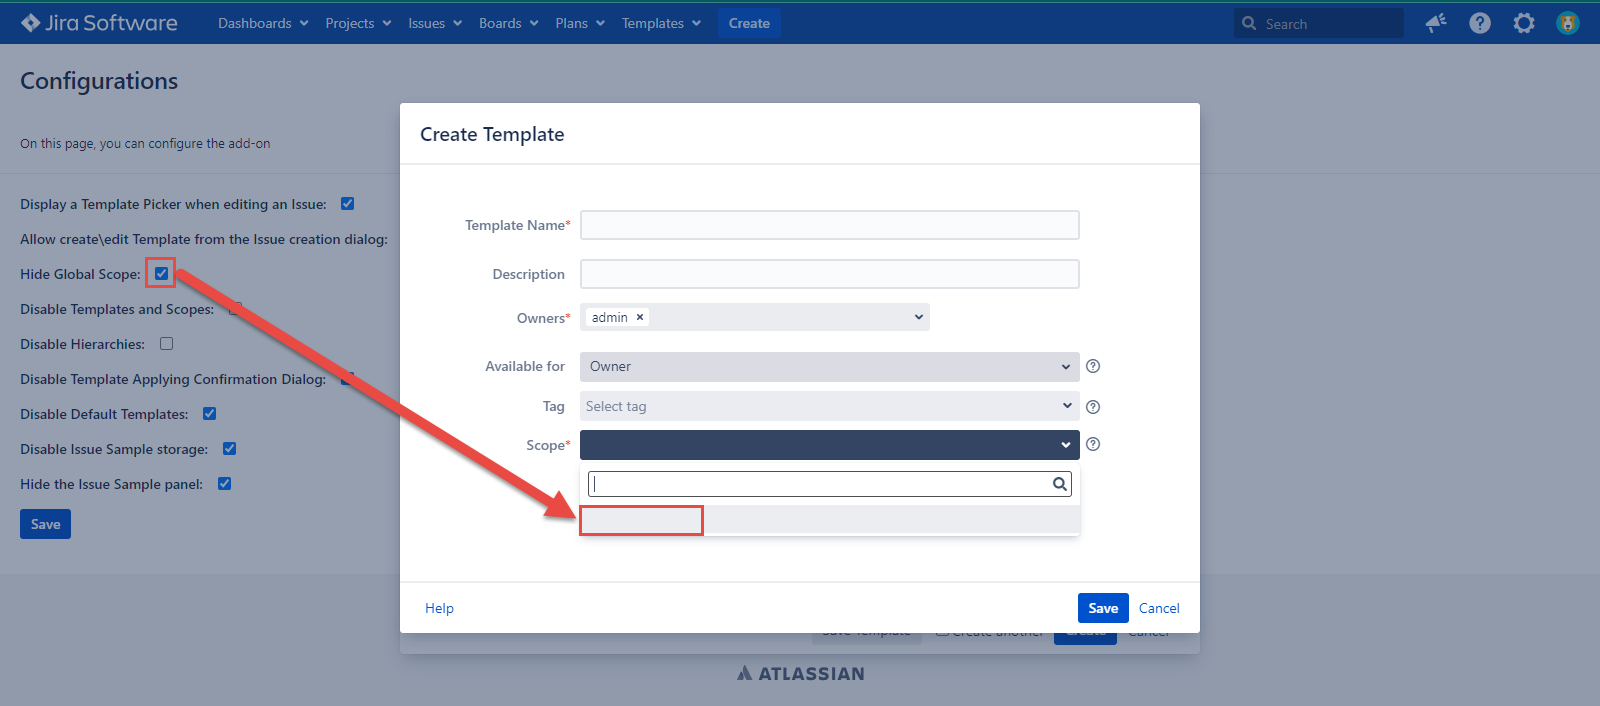1600x706 pixels.
Task: Click the help icon next to Available for
Action: [1093, 366]
